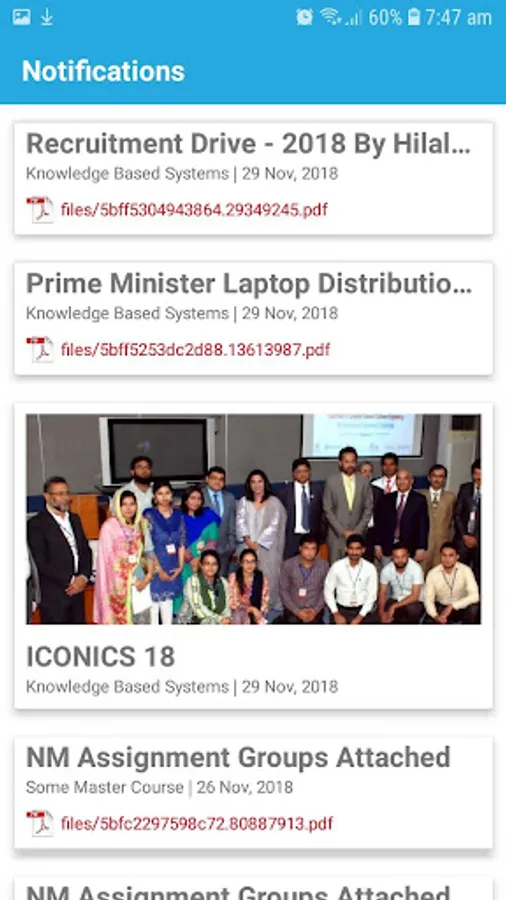Tap the alarm clock icon in status bar
This screenshot has width=506, height=900.
point(305,17)
